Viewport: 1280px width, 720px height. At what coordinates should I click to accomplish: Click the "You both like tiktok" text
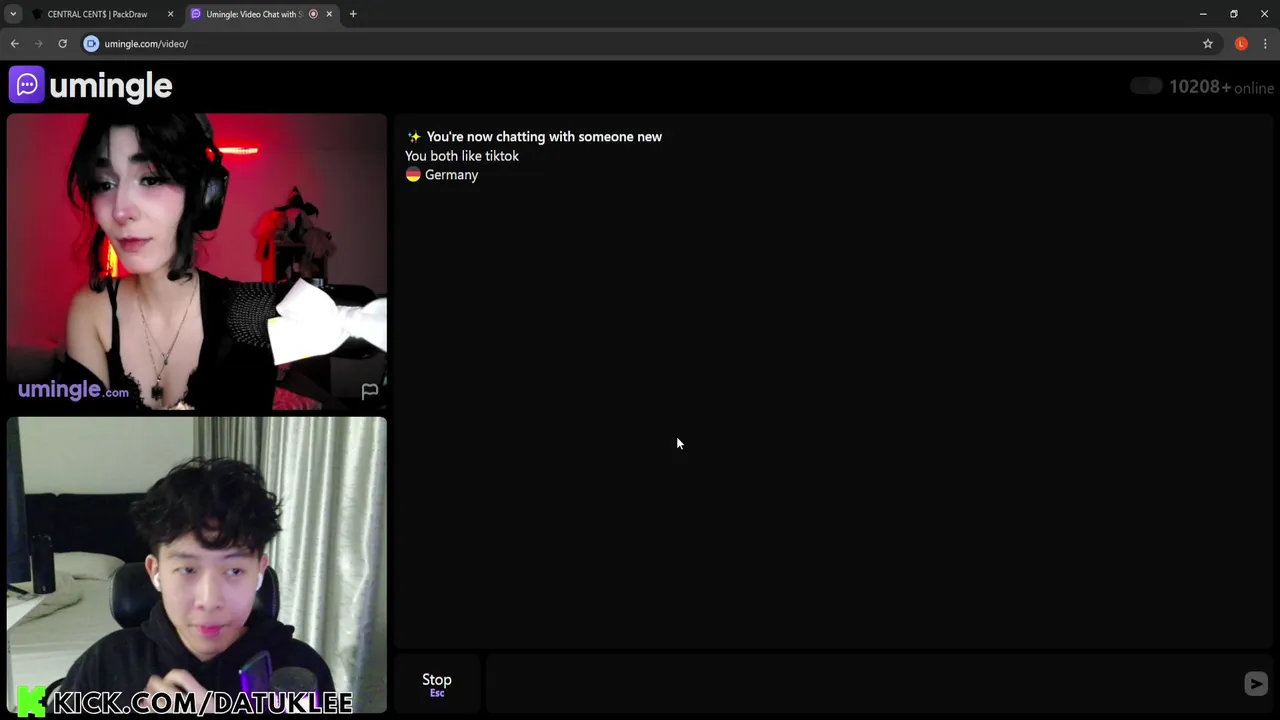462,156
